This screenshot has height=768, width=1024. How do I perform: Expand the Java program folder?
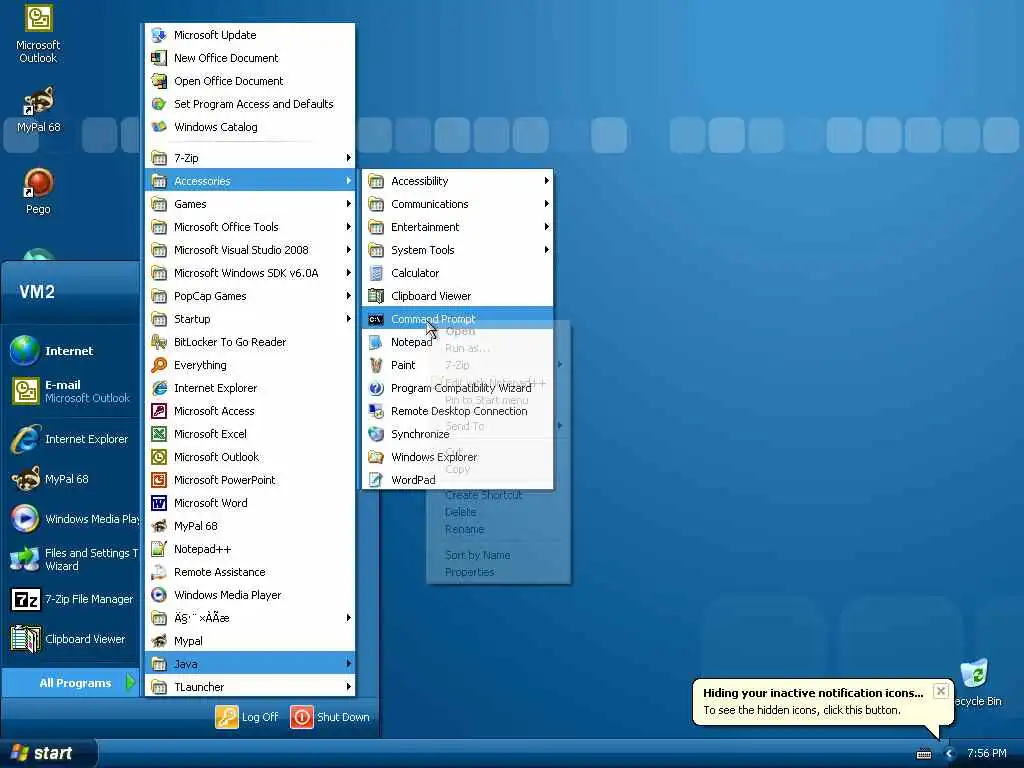pyautogui.click(x=249, y=664)
